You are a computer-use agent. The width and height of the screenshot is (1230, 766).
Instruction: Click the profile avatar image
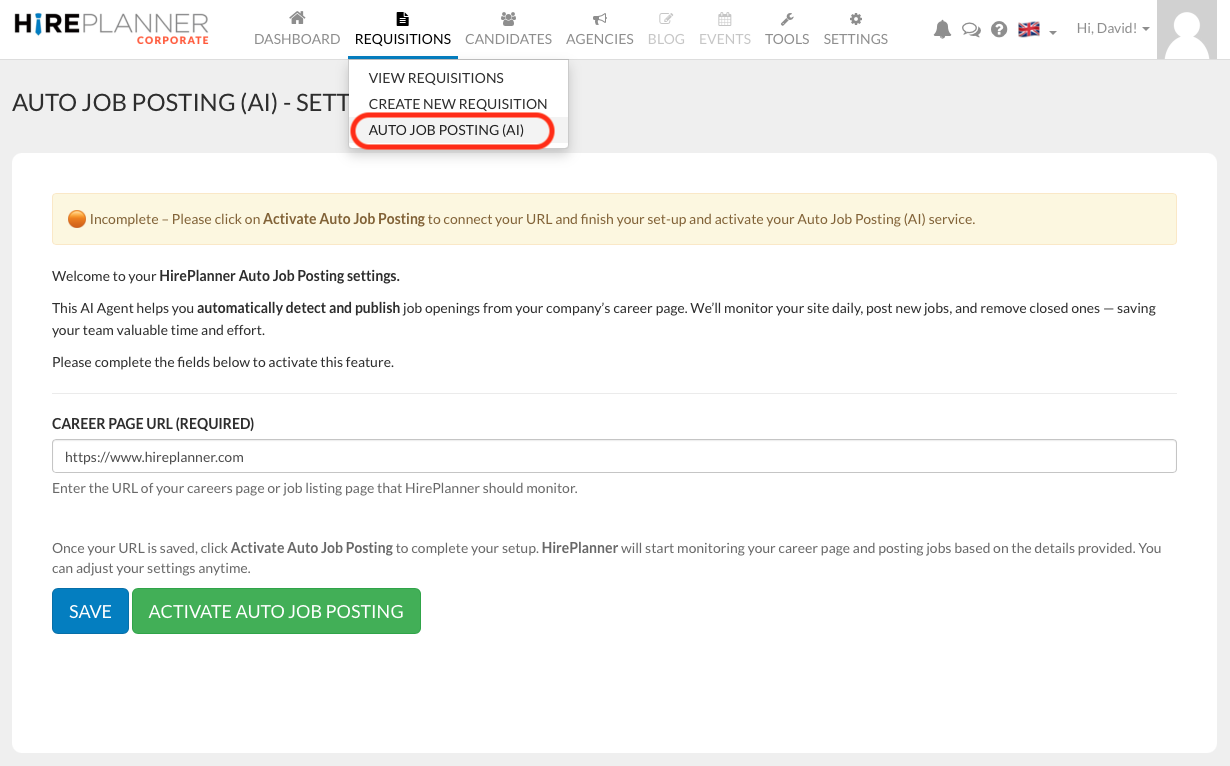coord(1186,29)
